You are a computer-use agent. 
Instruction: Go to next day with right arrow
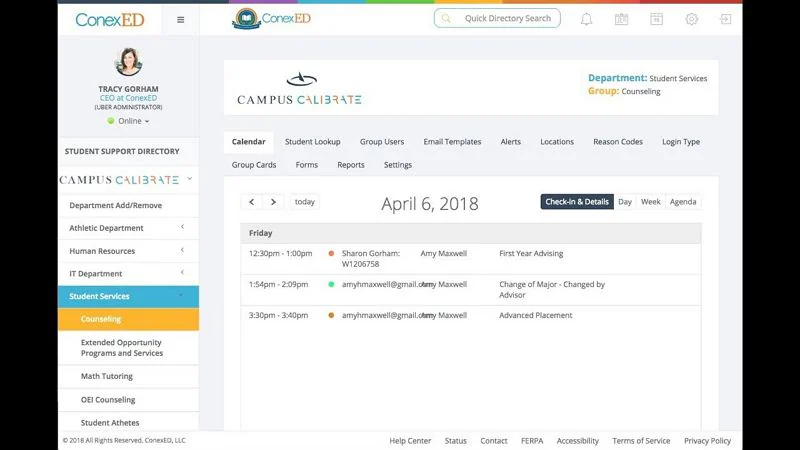coord(273,202)
